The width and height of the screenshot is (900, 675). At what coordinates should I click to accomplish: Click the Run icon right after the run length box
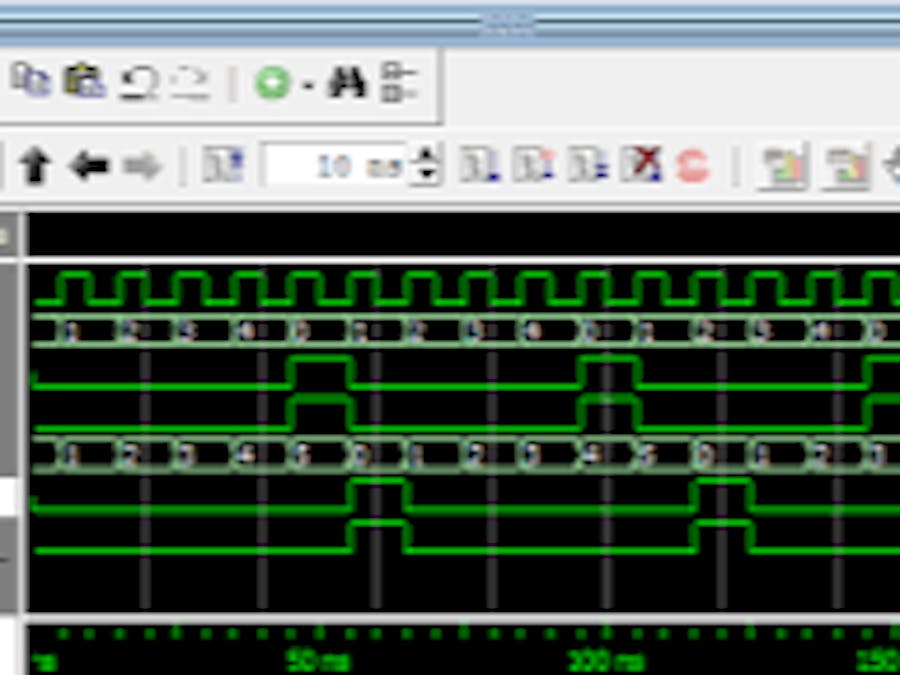[x=480, y=165]
